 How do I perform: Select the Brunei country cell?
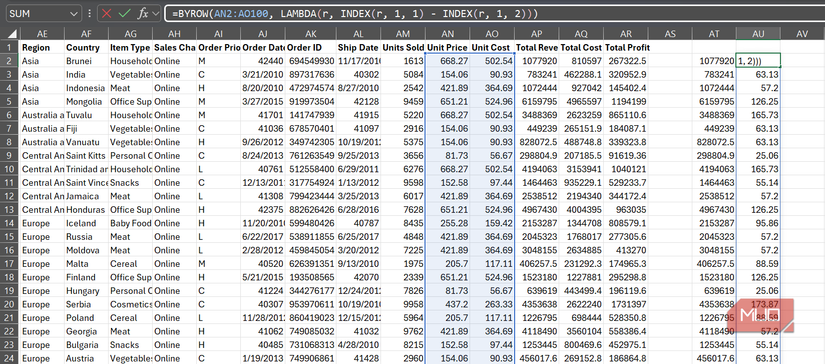point(86,61)
